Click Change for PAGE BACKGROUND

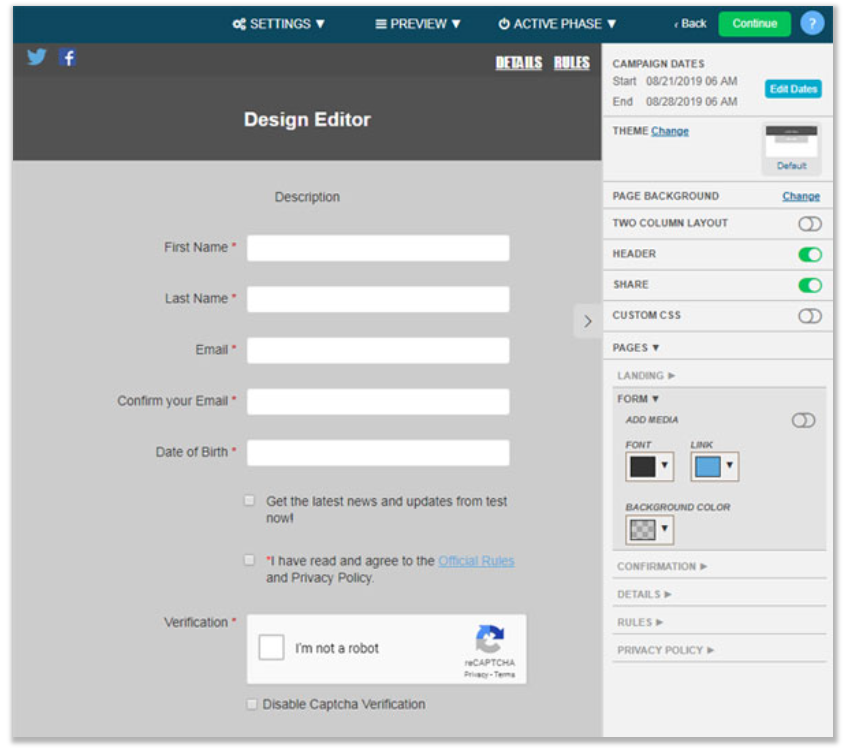(801, 196)
